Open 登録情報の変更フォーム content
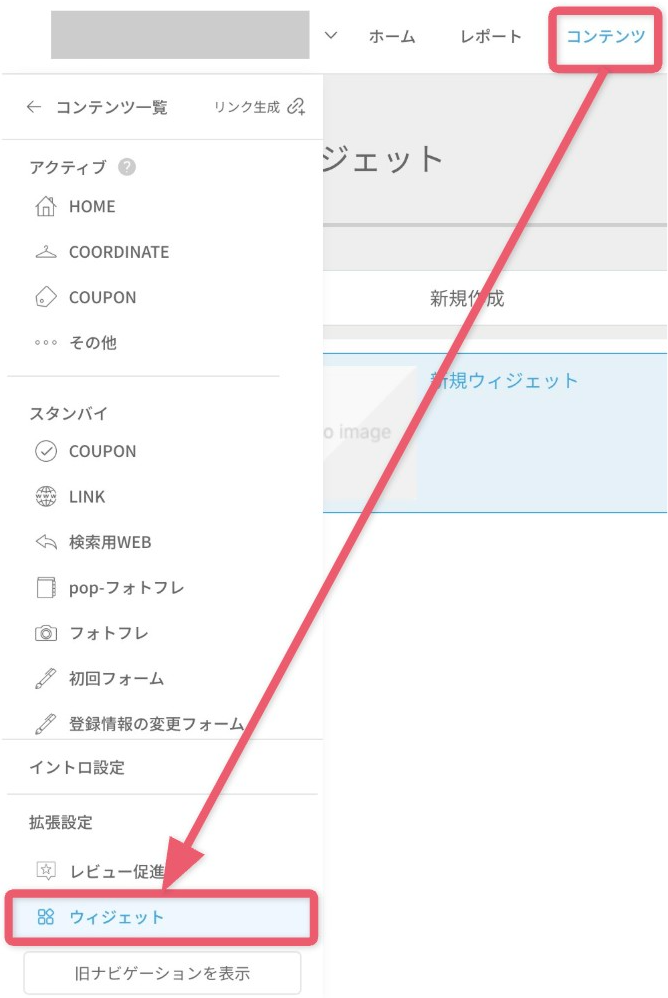 coord(157,724)
